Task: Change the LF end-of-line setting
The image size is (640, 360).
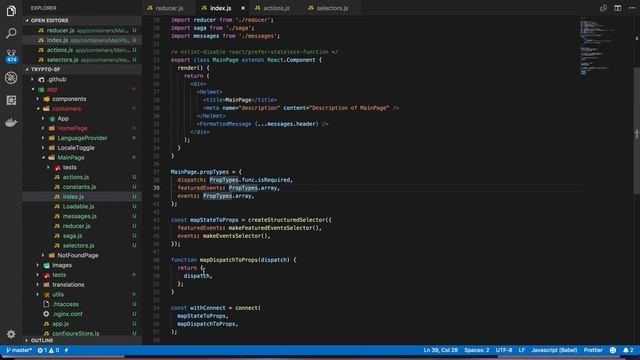Action: tap(522, 350)
